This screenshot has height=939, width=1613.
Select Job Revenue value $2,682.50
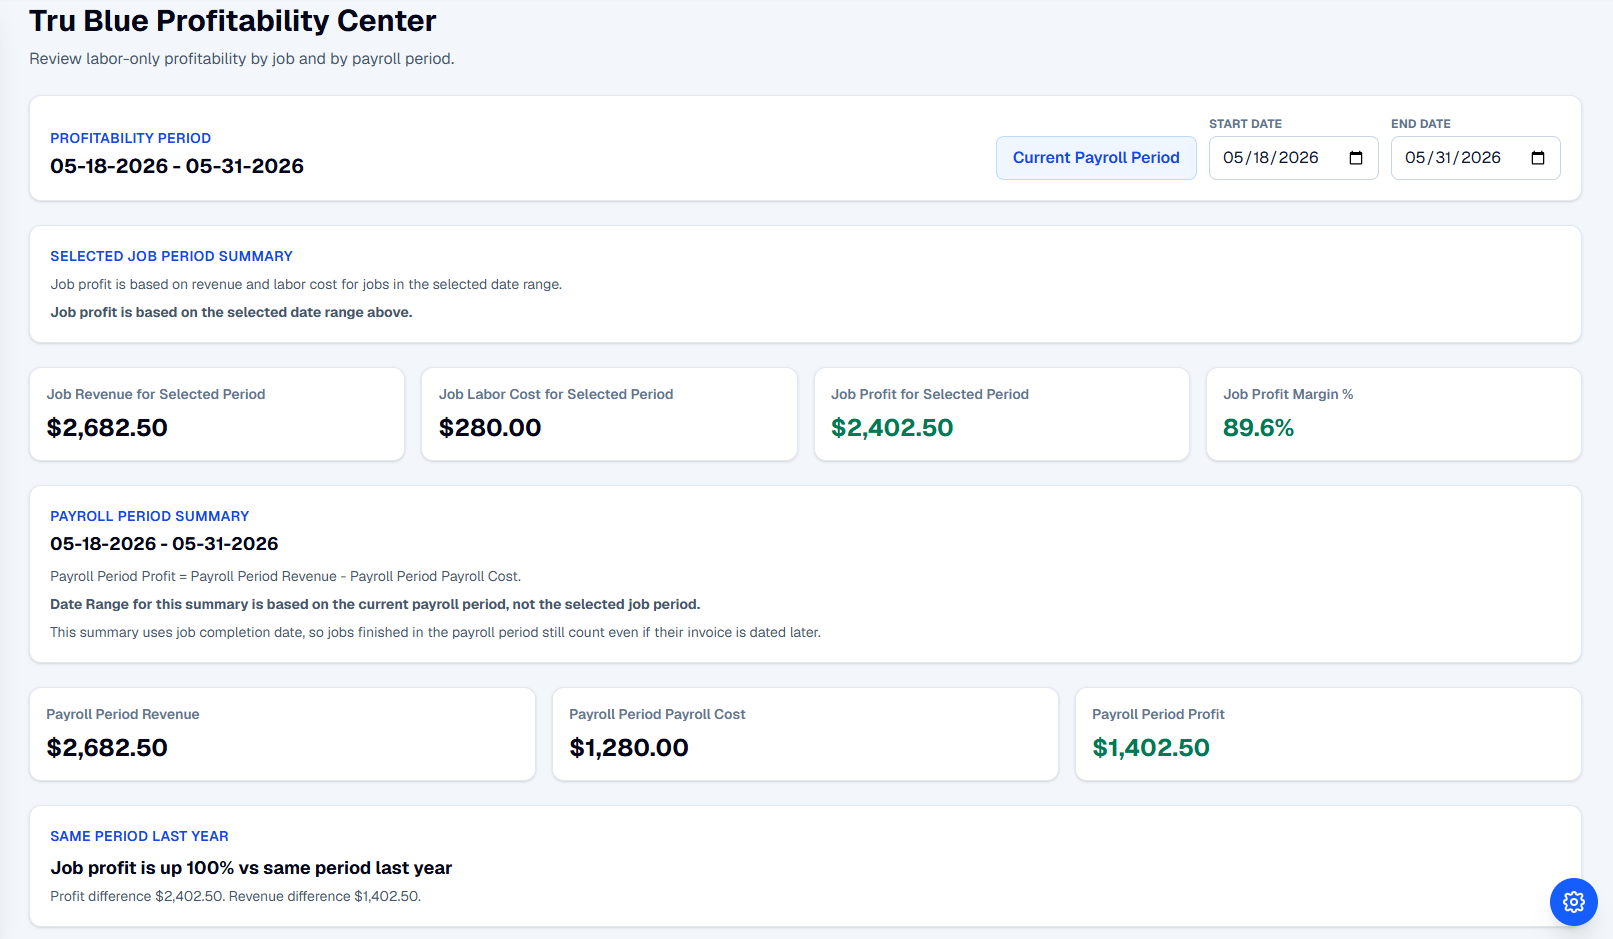(107, 428)
